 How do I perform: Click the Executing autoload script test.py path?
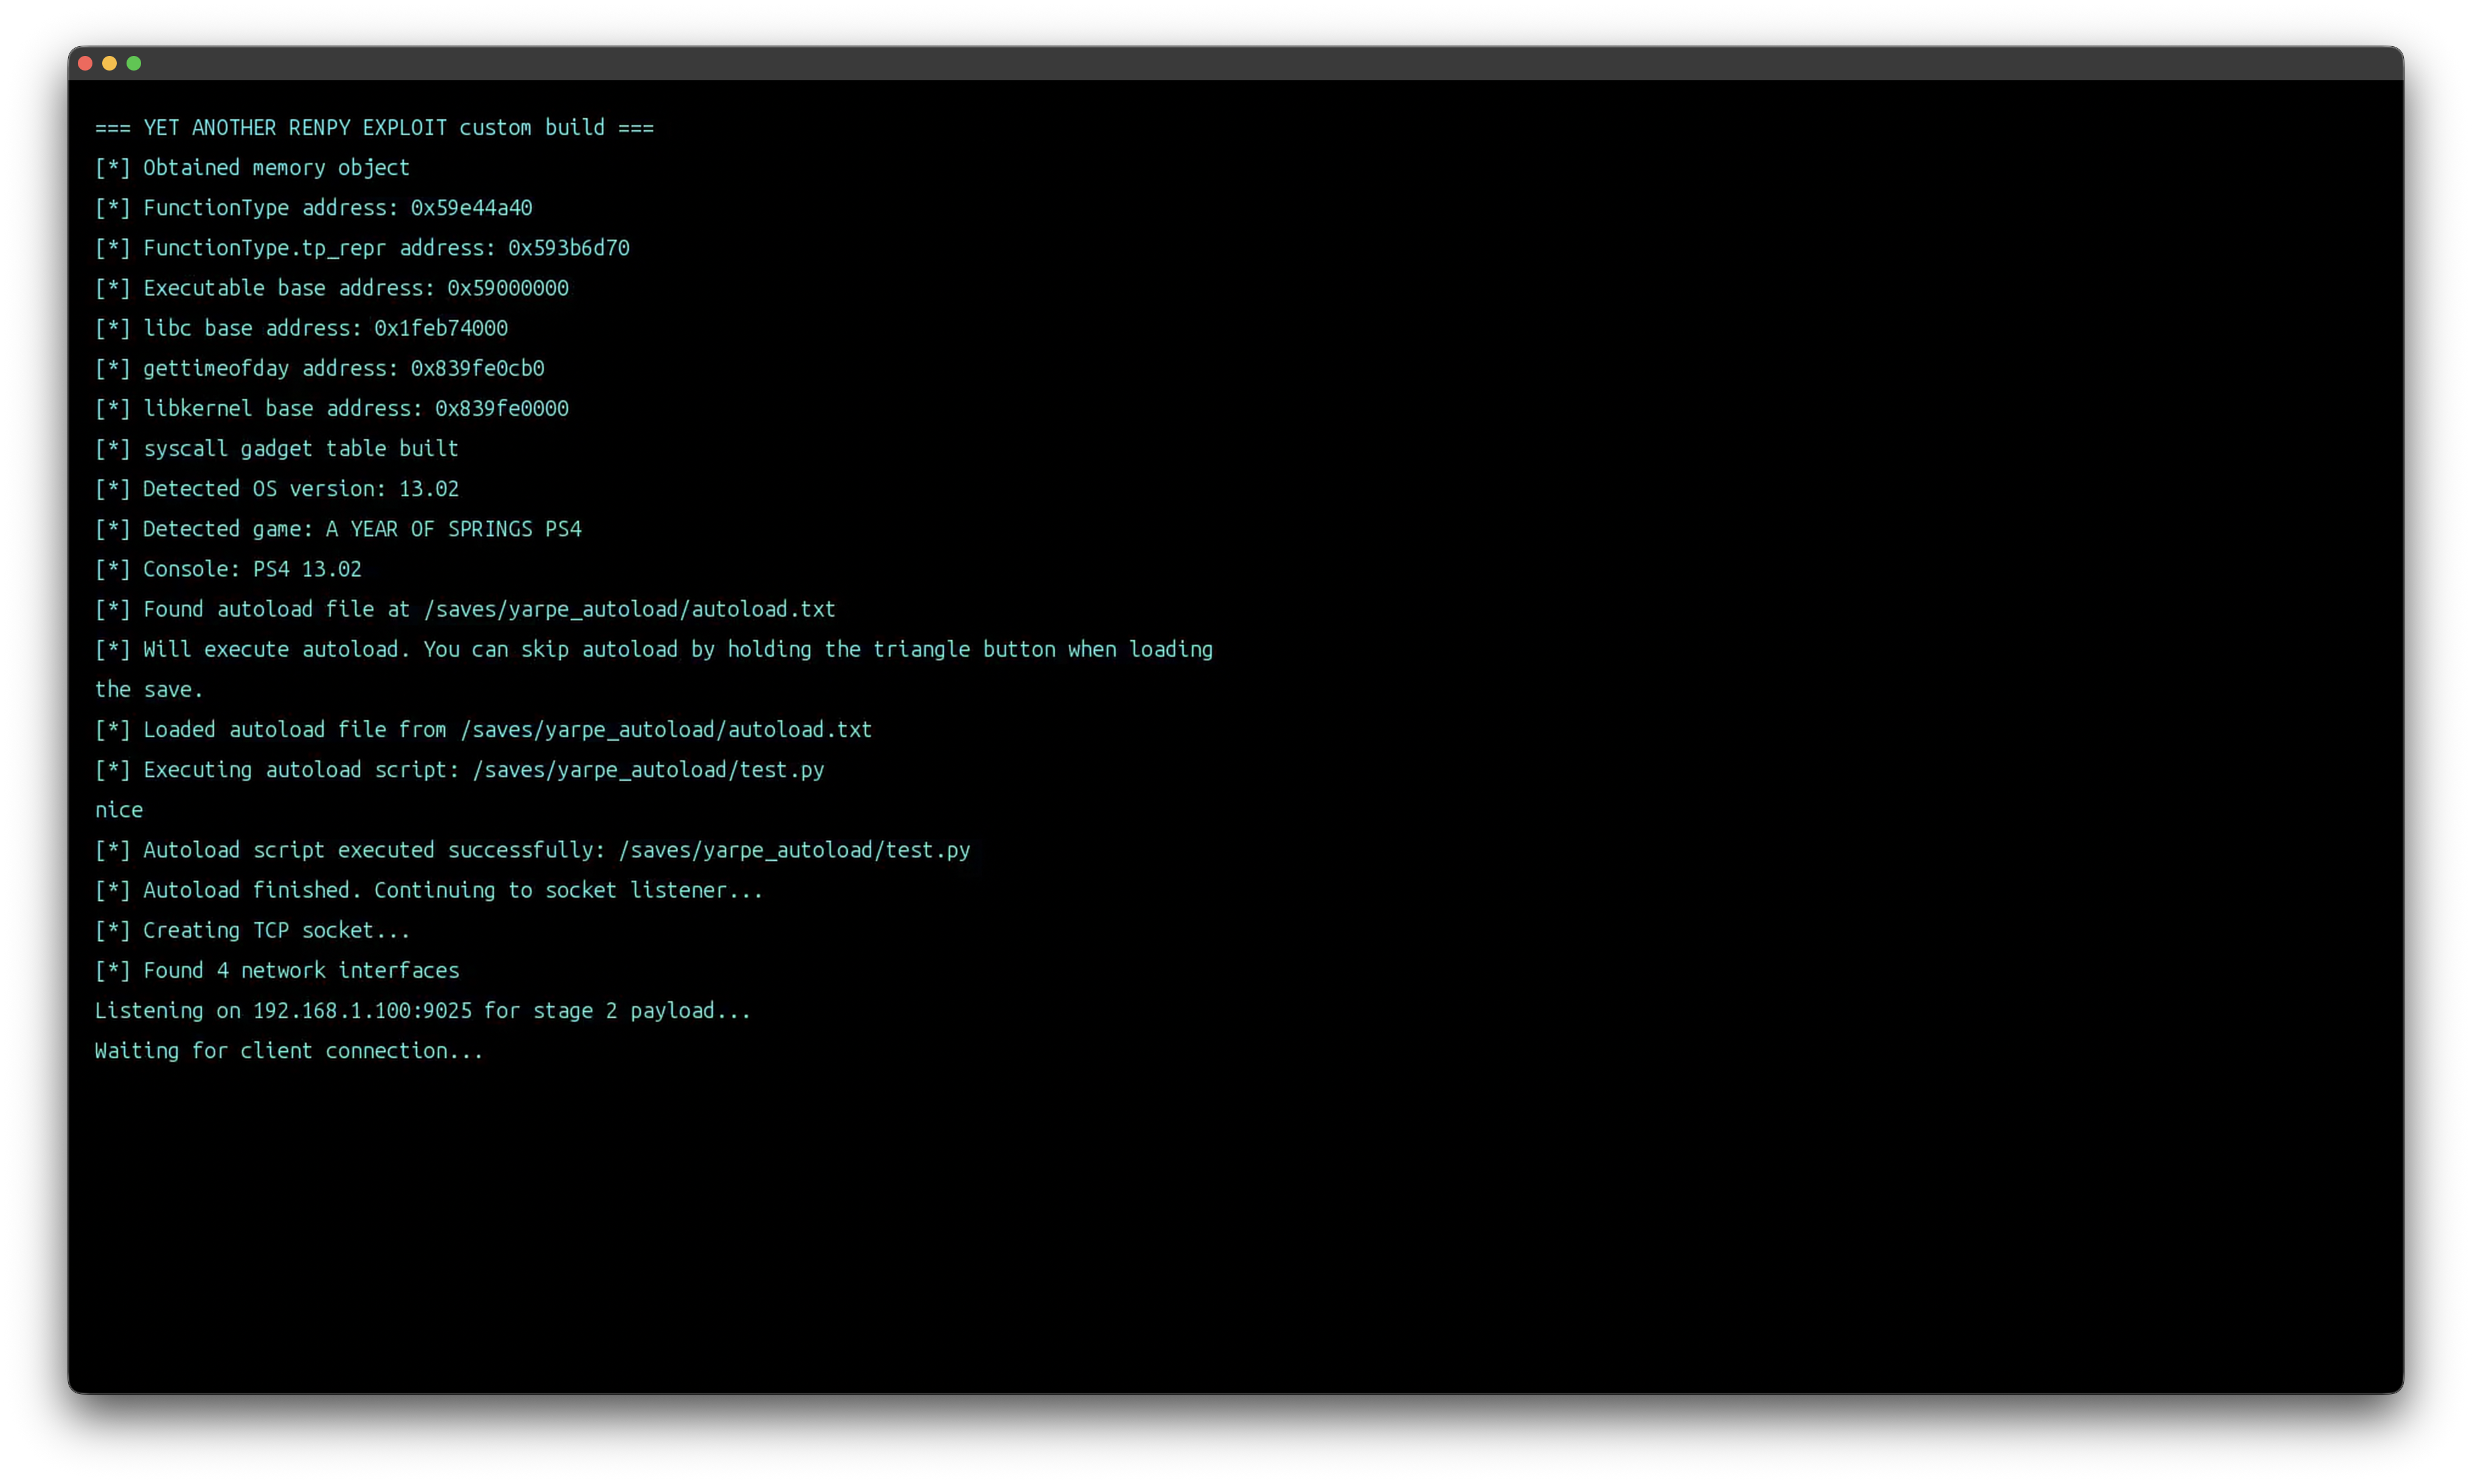pos(648,770)
